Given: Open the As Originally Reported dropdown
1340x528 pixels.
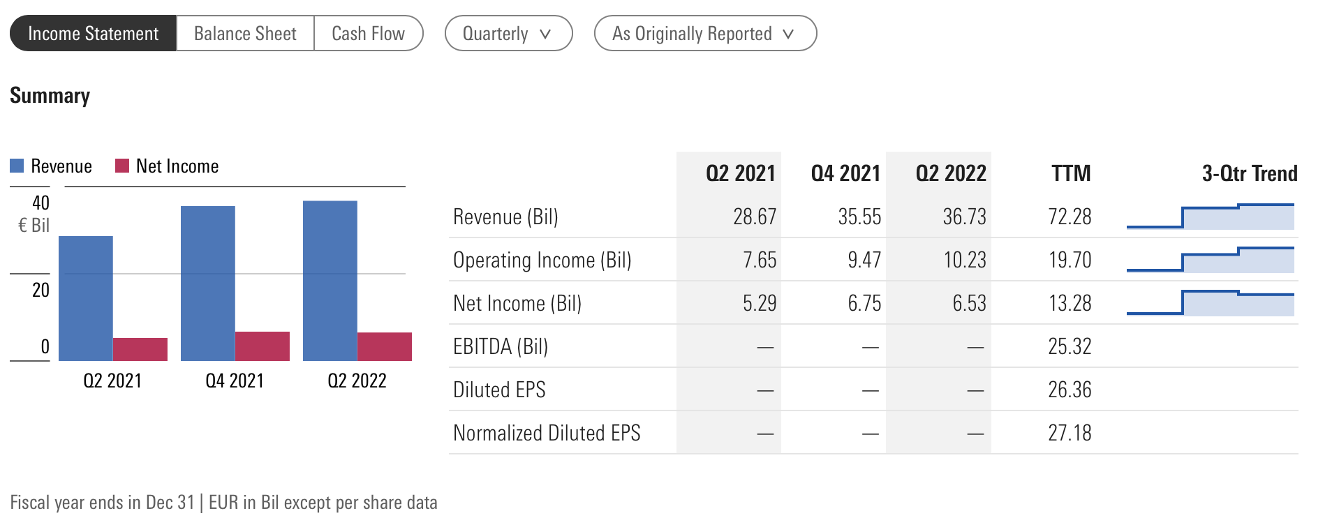Looking at the screenshot, I should pos(704,33).
